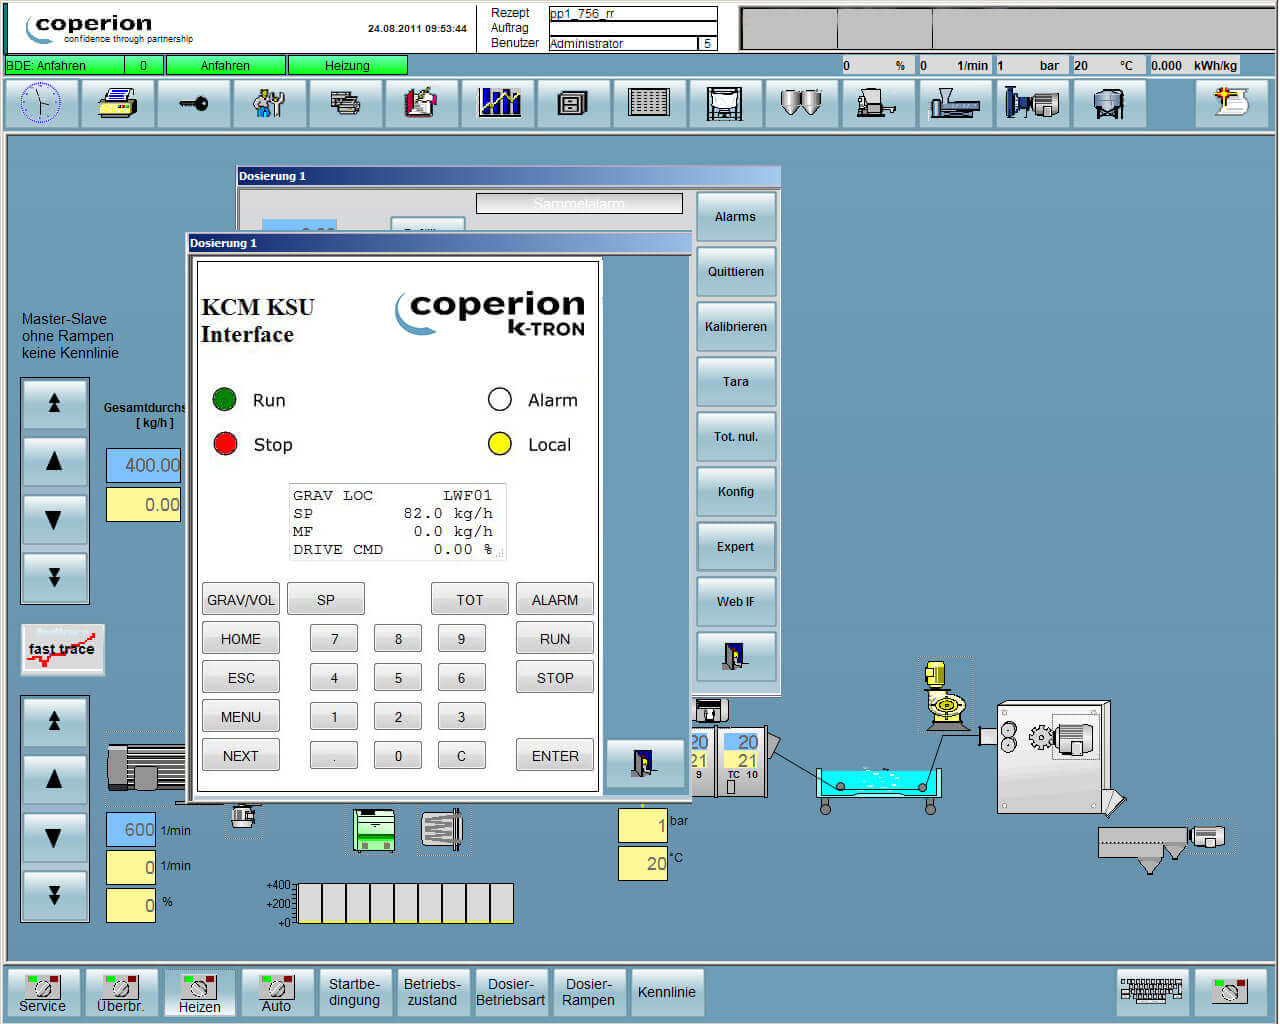1280x1024 pixels.
Task: Click the Tot. nul. button
Action: coord(735,436)
